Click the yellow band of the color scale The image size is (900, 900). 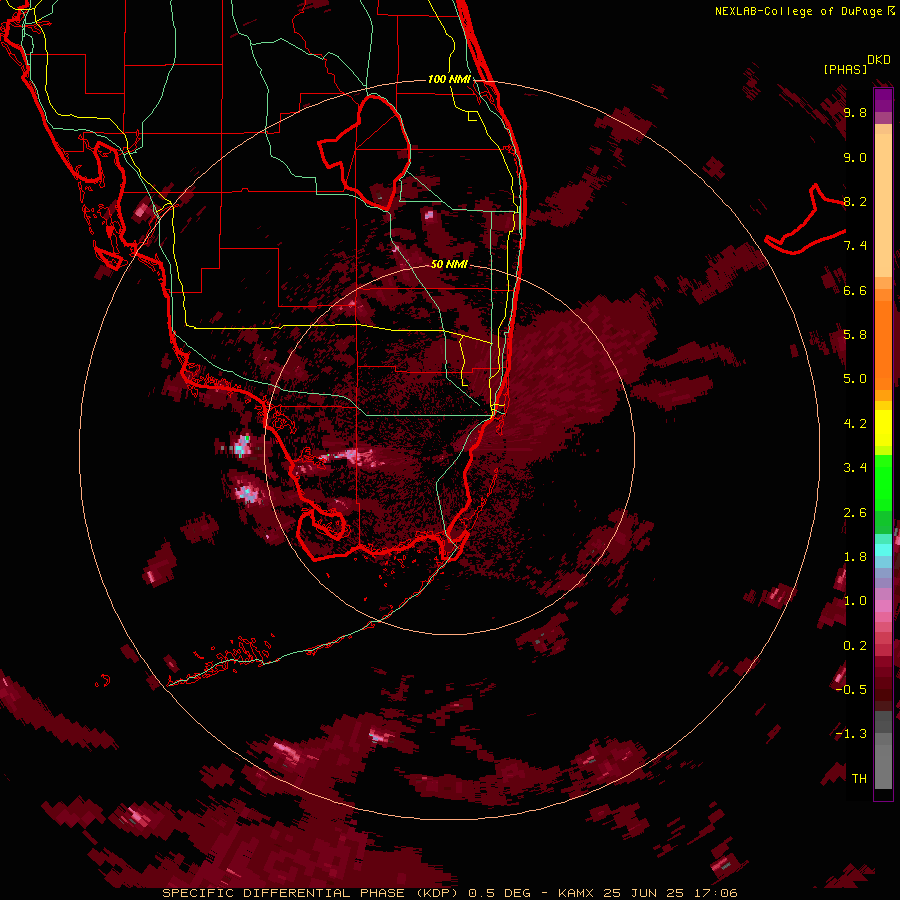(883, 428)
